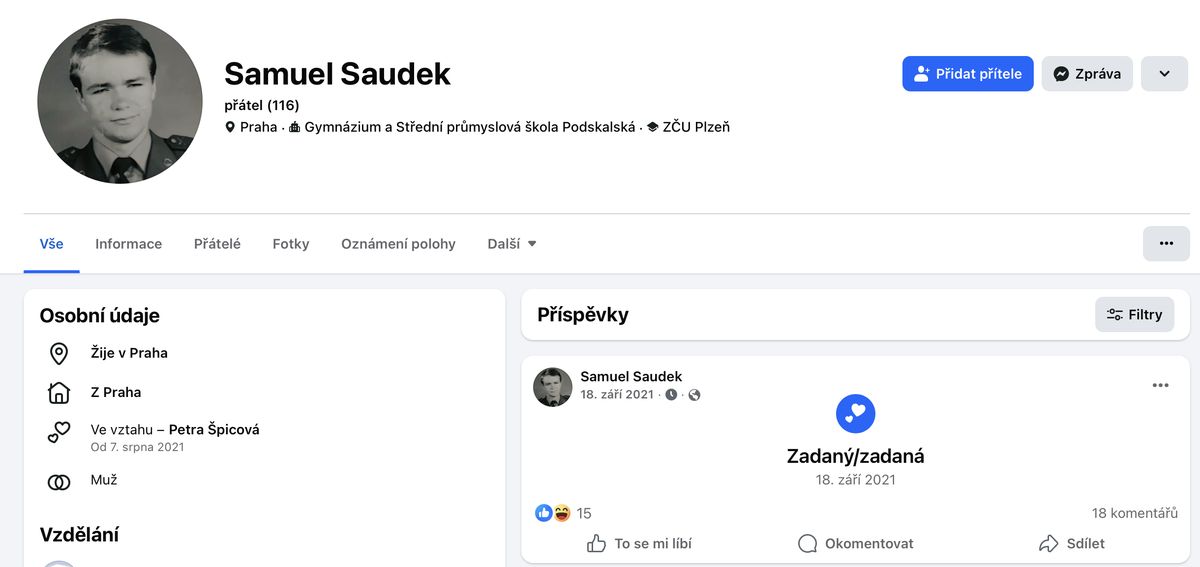Switch to the Informace tab
The height and width of the screenshot is (567, 1200).
click(x=128, y=244)
